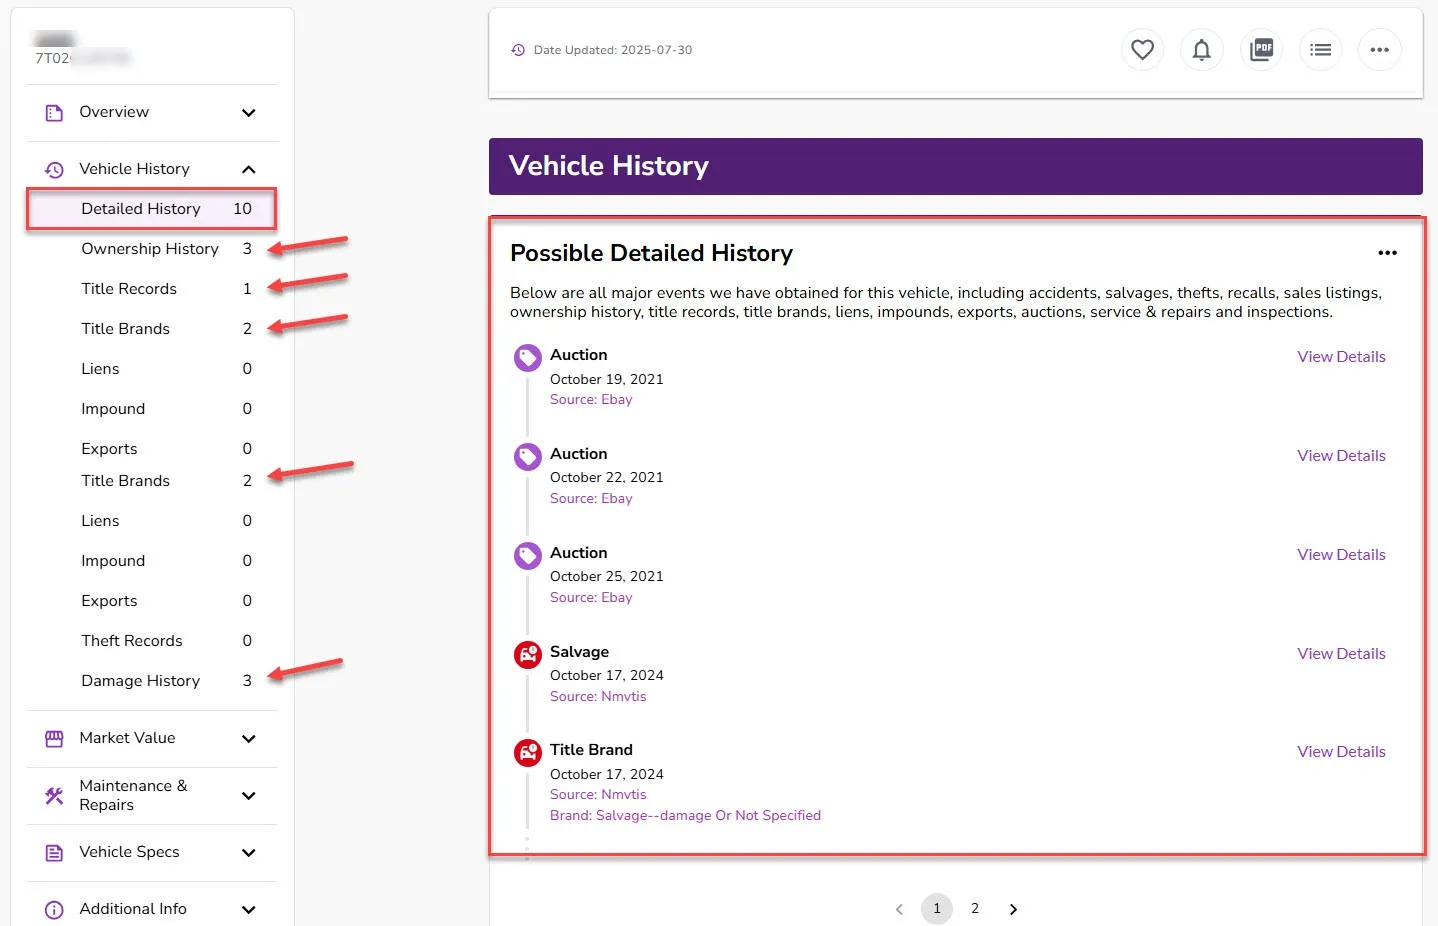The height and width of the screenshot is (926, 1438).
Task: View Details for October 19 auction
Action: pos(1341,357)
